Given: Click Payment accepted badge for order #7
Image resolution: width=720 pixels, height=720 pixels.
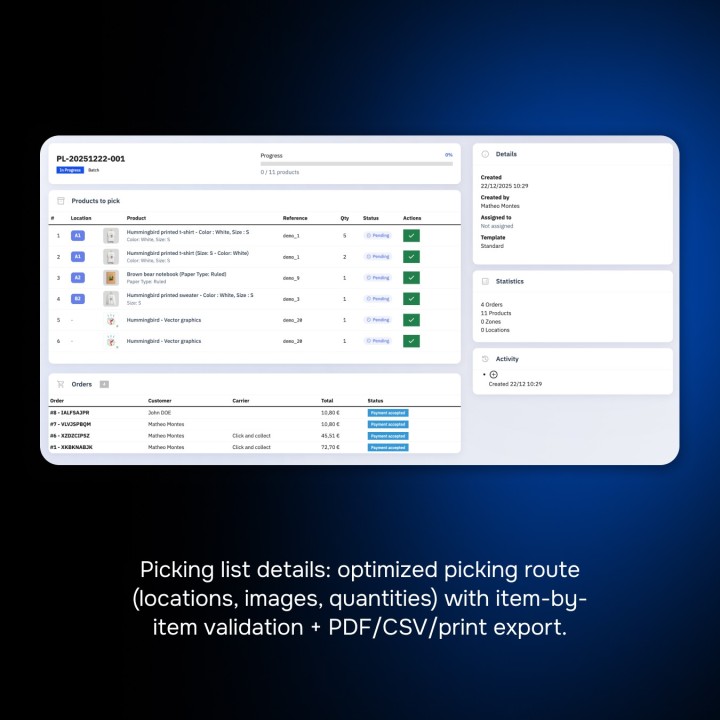Looking at the screenshot, I should [388, 424].
